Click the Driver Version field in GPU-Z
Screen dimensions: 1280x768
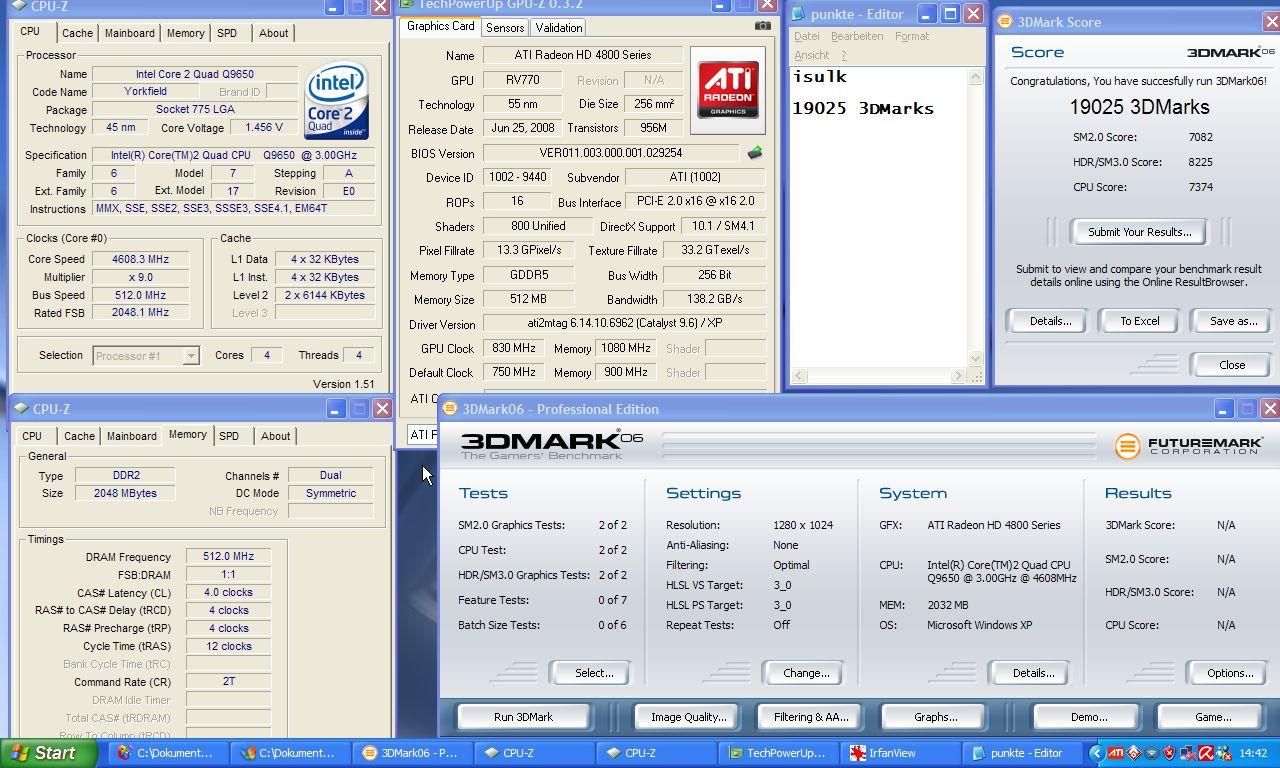[624, 324]
